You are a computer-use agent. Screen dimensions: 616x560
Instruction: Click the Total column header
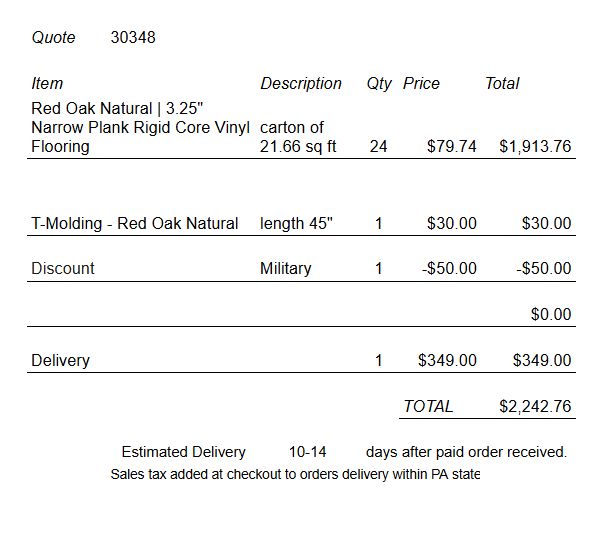[502, 83]
